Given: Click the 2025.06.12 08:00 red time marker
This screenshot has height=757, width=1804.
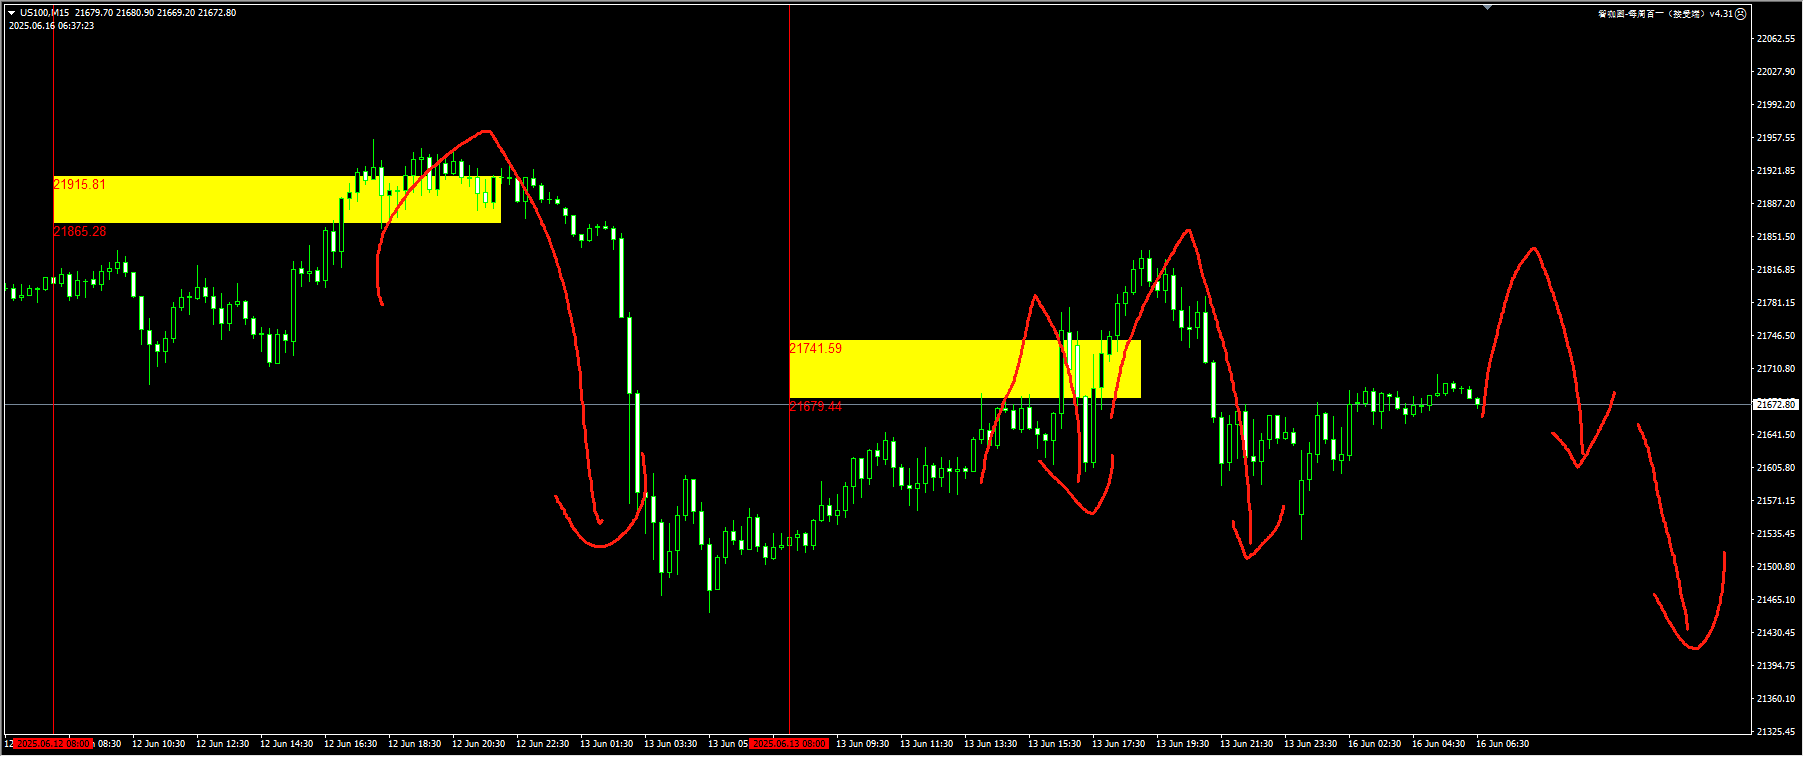Looking at the screenshot, I should [x=54, y=744].
